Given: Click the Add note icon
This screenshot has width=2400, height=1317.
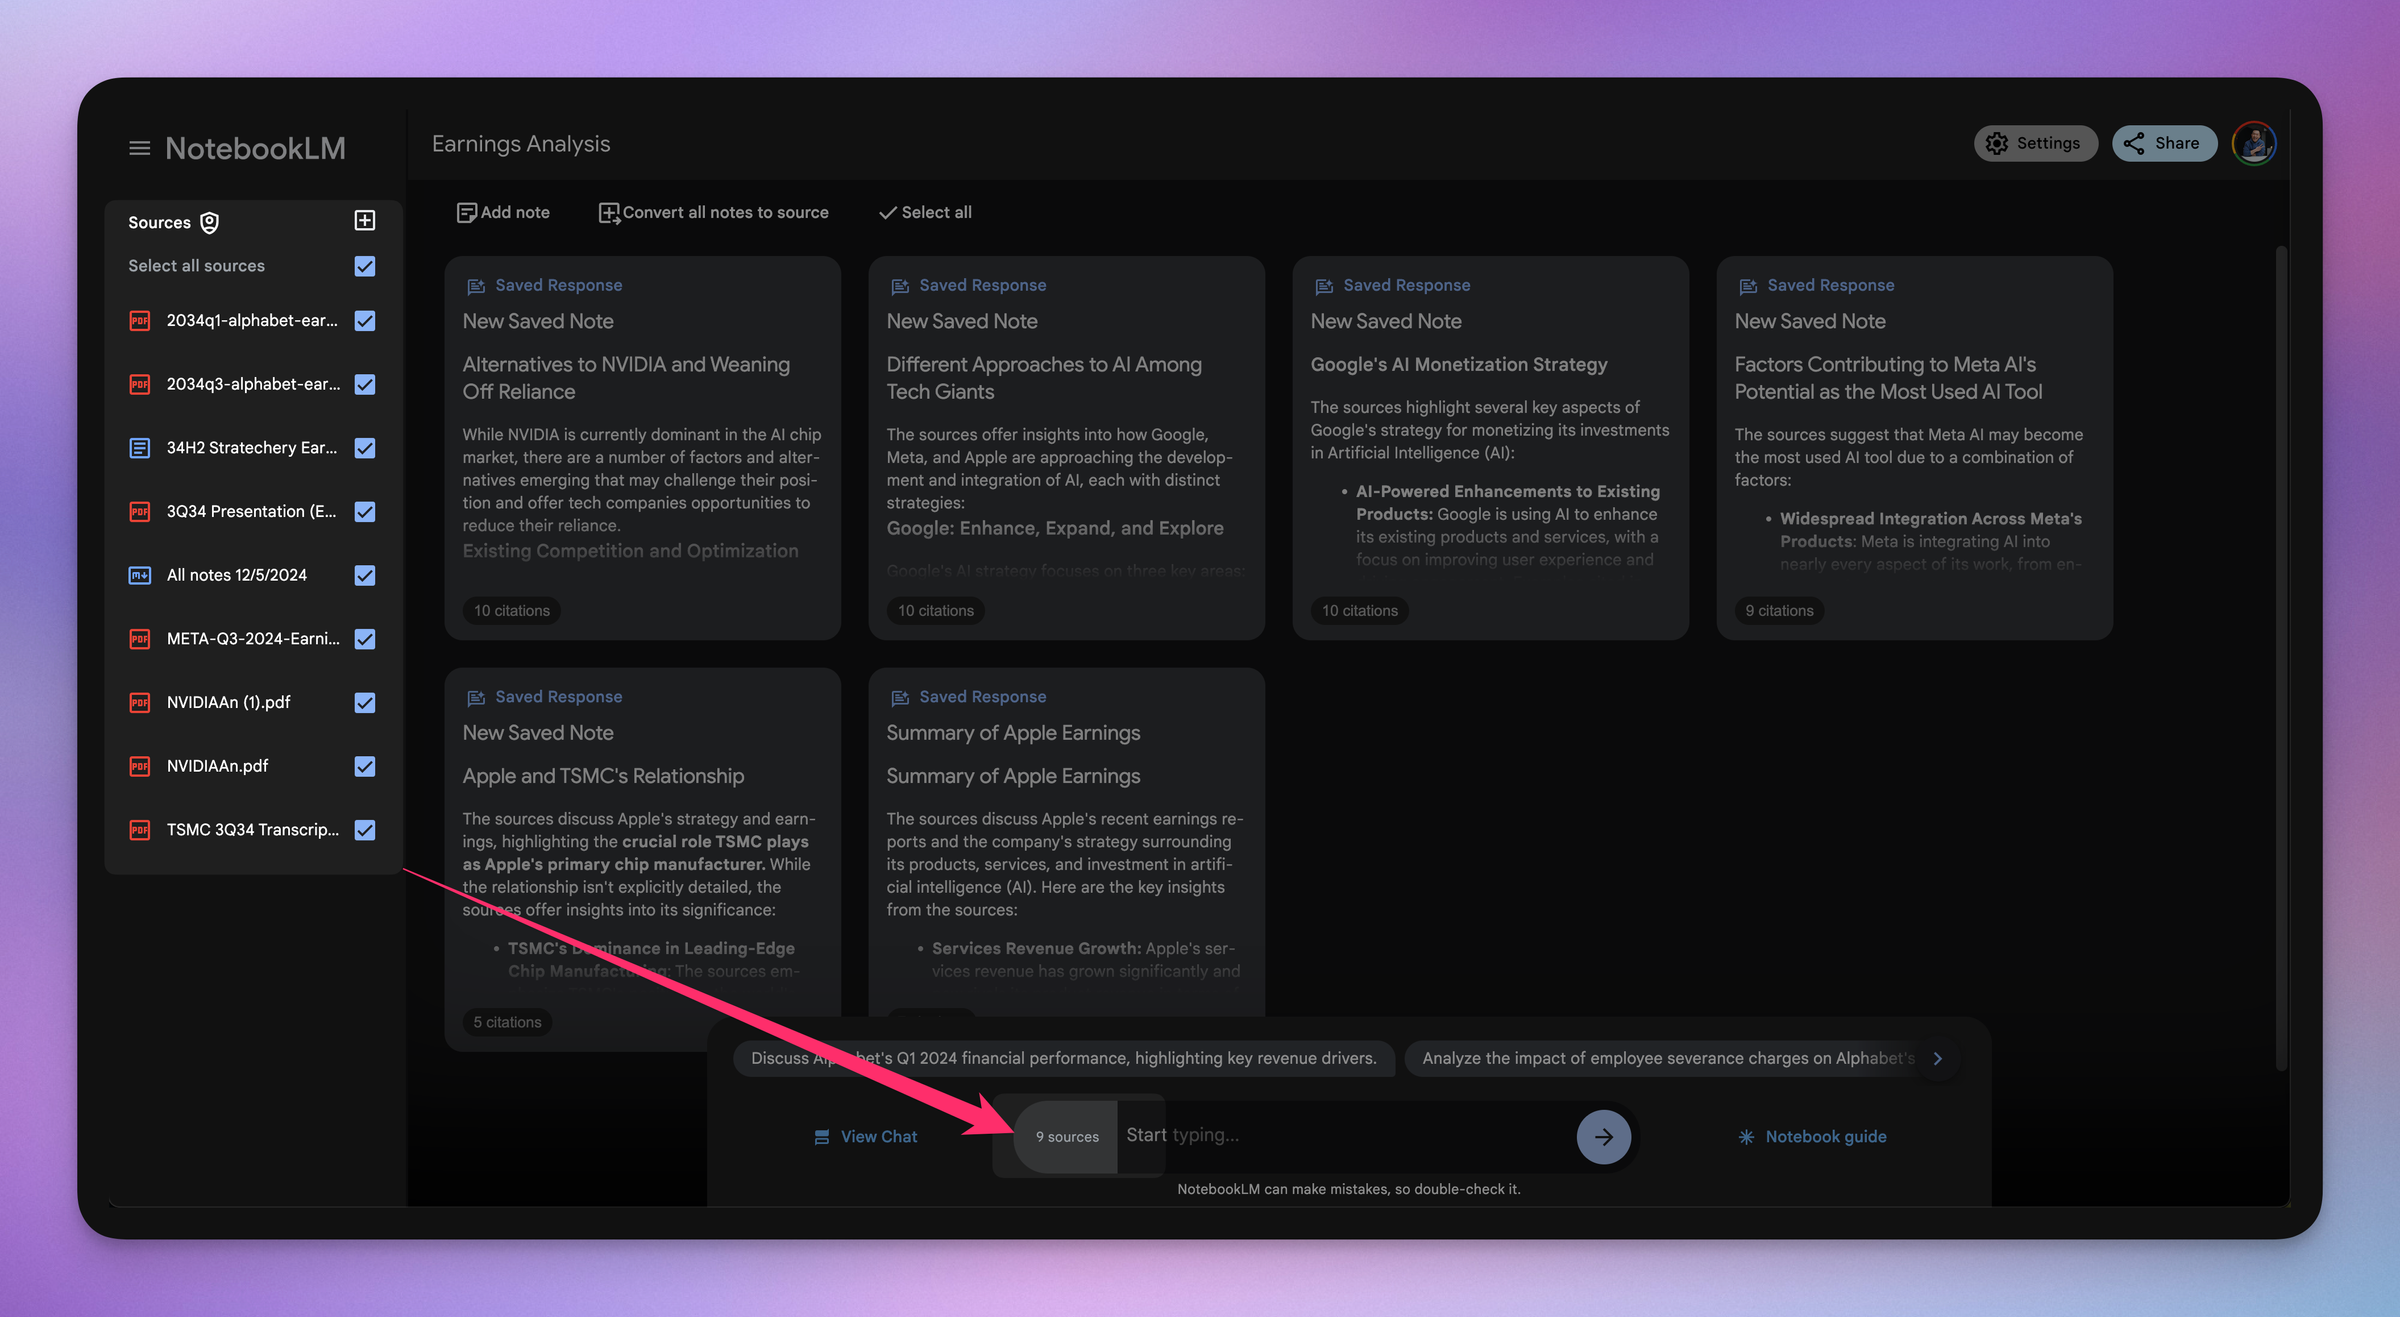Looking at the screenshot, I should 467,212.
